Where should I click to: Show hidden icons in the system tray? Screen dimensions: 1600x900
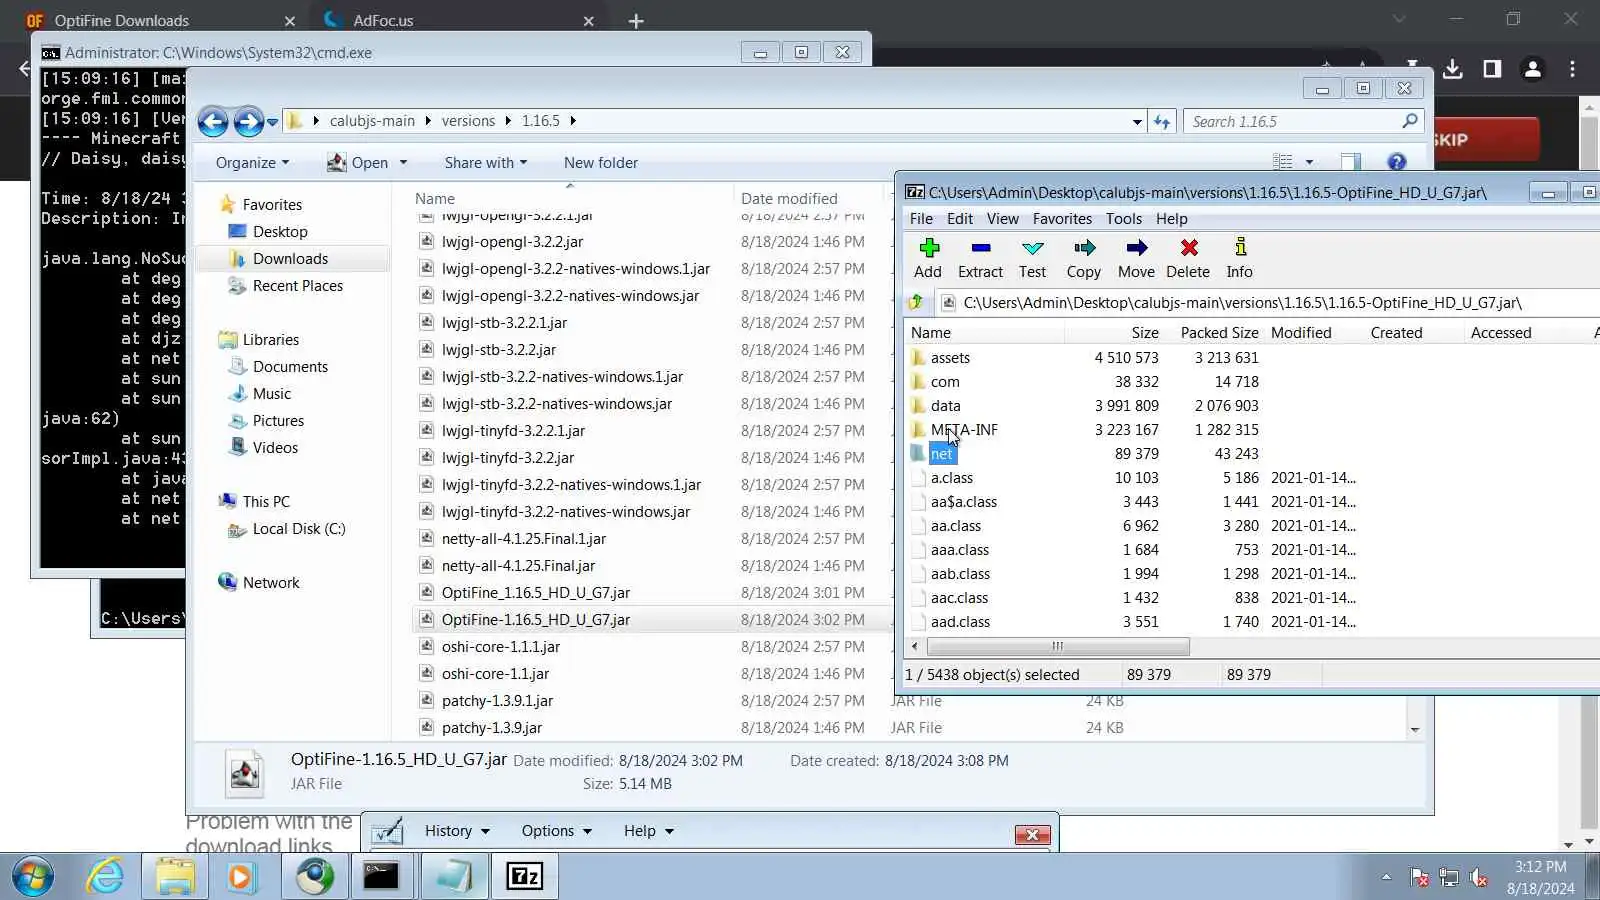point(1386,877)
